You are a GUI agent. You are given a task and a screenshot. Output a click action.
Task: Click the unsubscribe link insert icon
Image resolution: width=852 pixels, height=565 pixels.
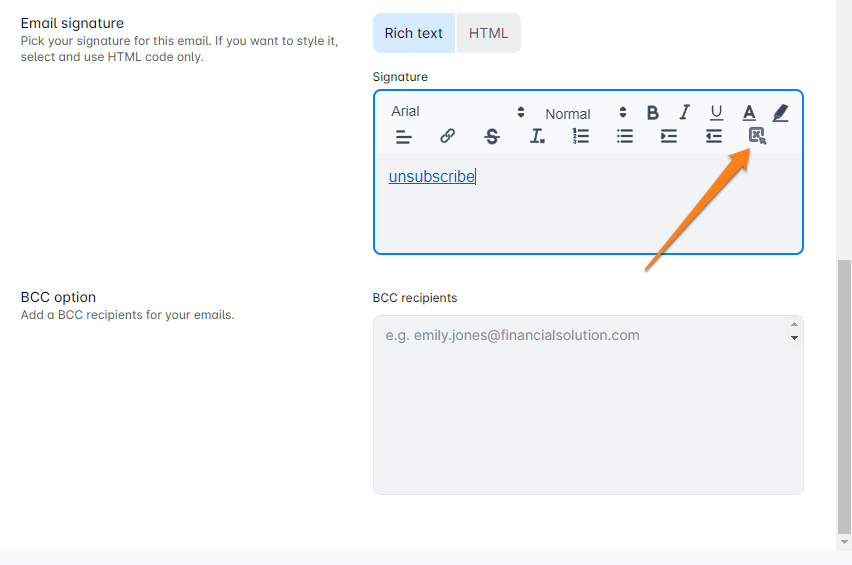757,136
